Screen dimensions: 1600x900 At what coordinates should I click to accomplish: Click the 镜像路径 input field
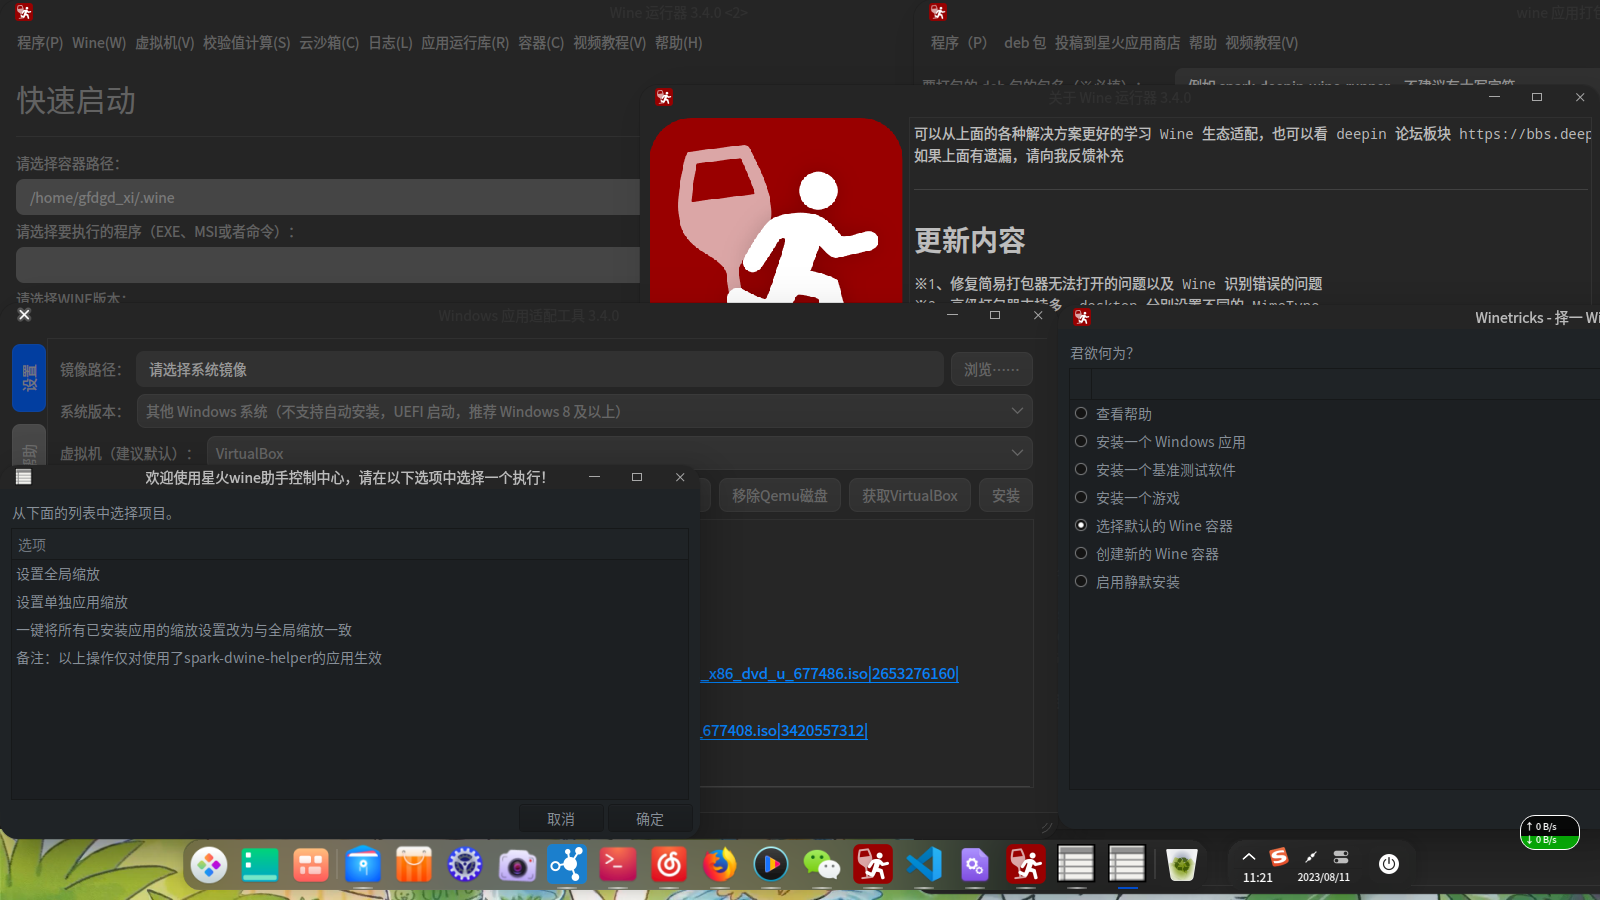click(540, 369)
